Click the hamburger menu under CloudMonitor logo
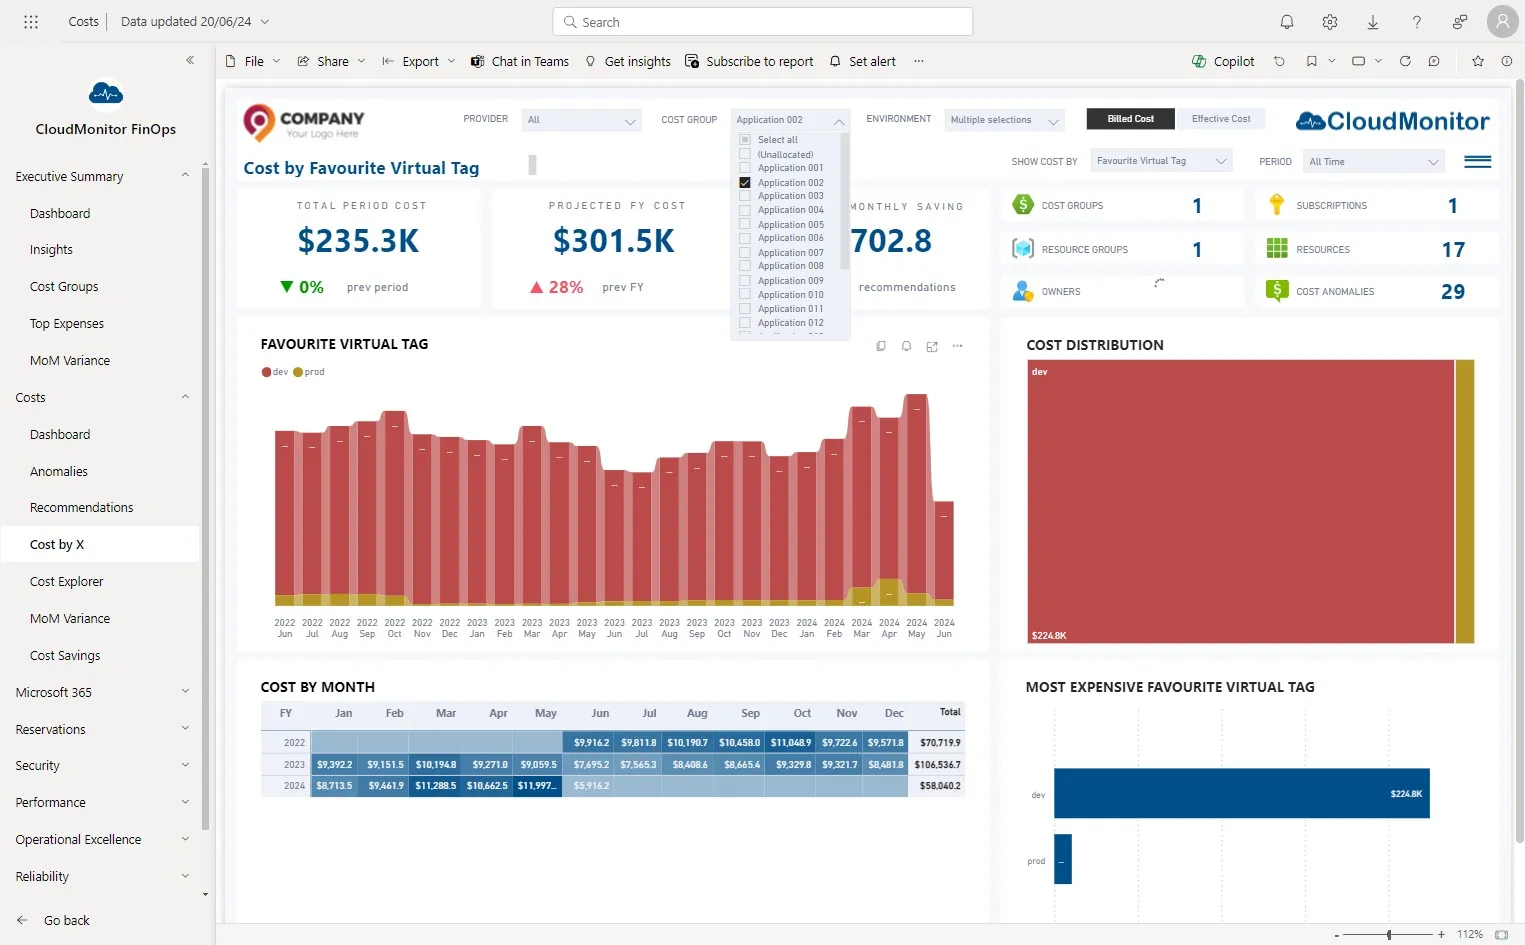Image resolution: width=1525 pixels, height=945 pixels. coord(1478,161)
